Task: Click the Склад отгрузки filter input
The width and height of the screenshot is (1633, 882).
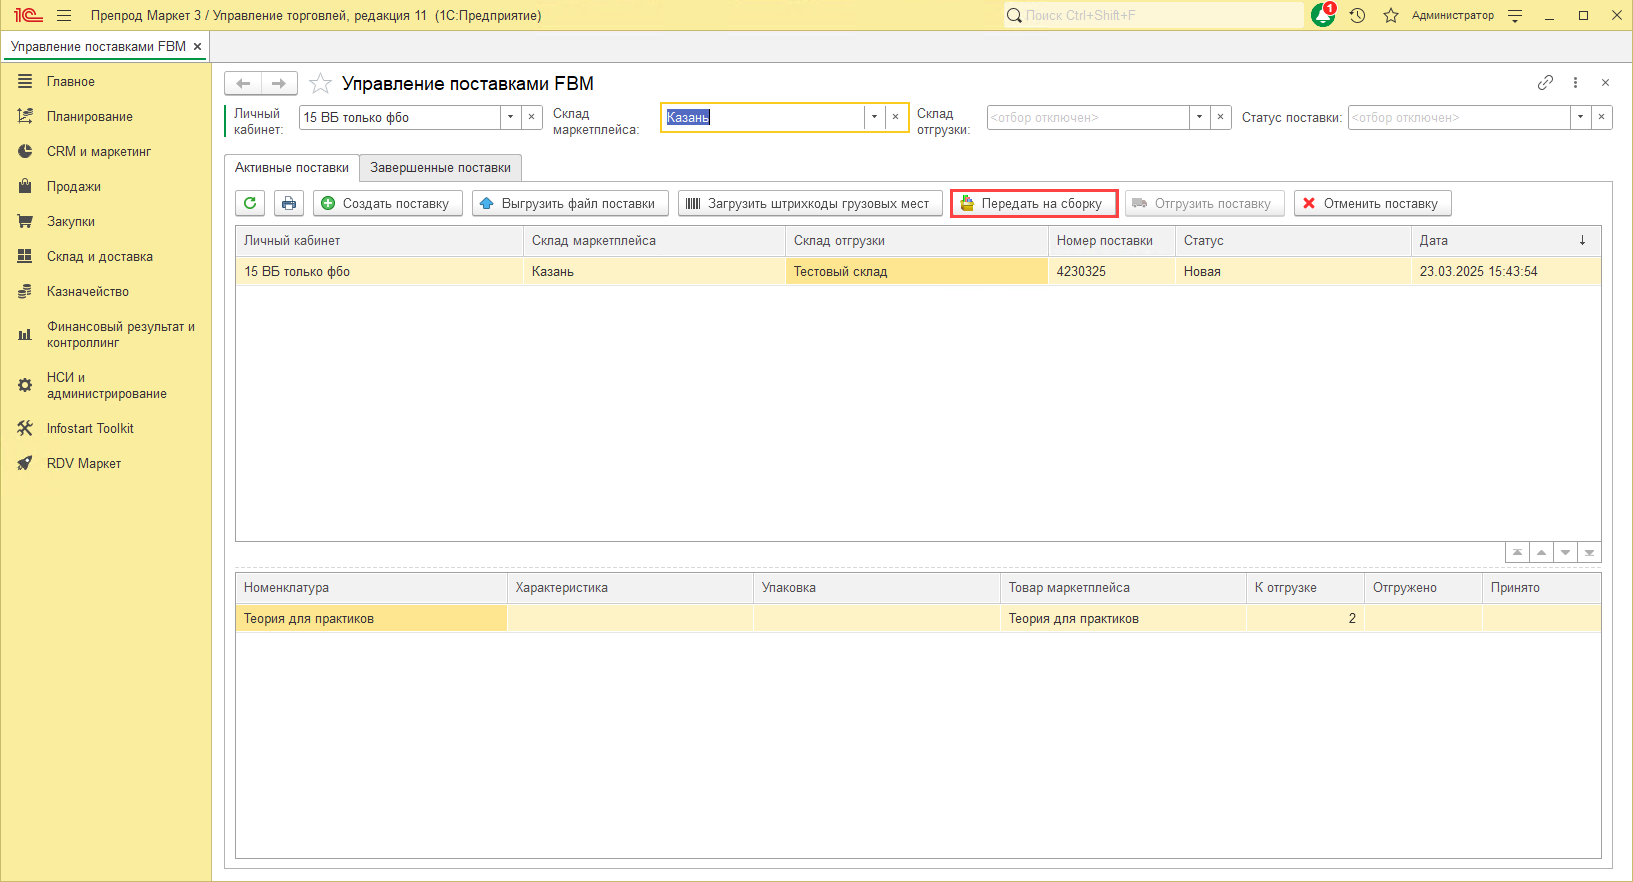Action: pos(1088,117)
